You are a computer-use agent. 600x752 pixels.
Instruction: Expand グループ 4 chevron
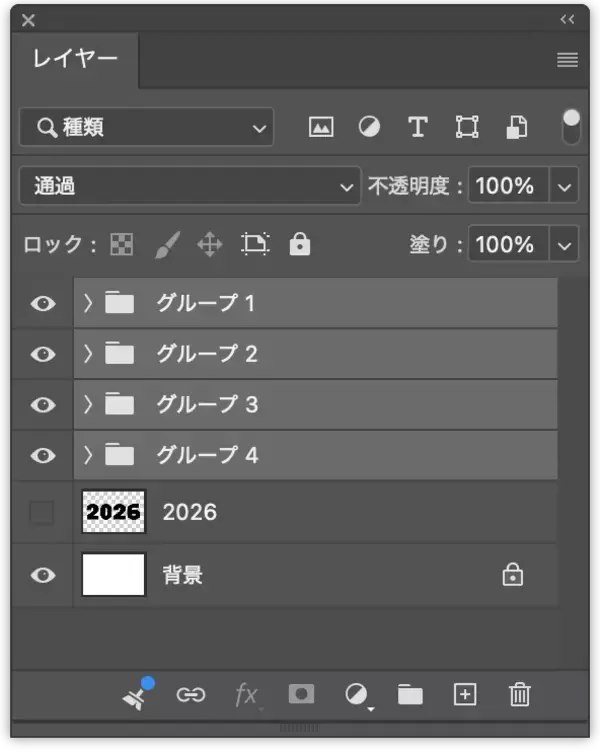coord(88,455)
